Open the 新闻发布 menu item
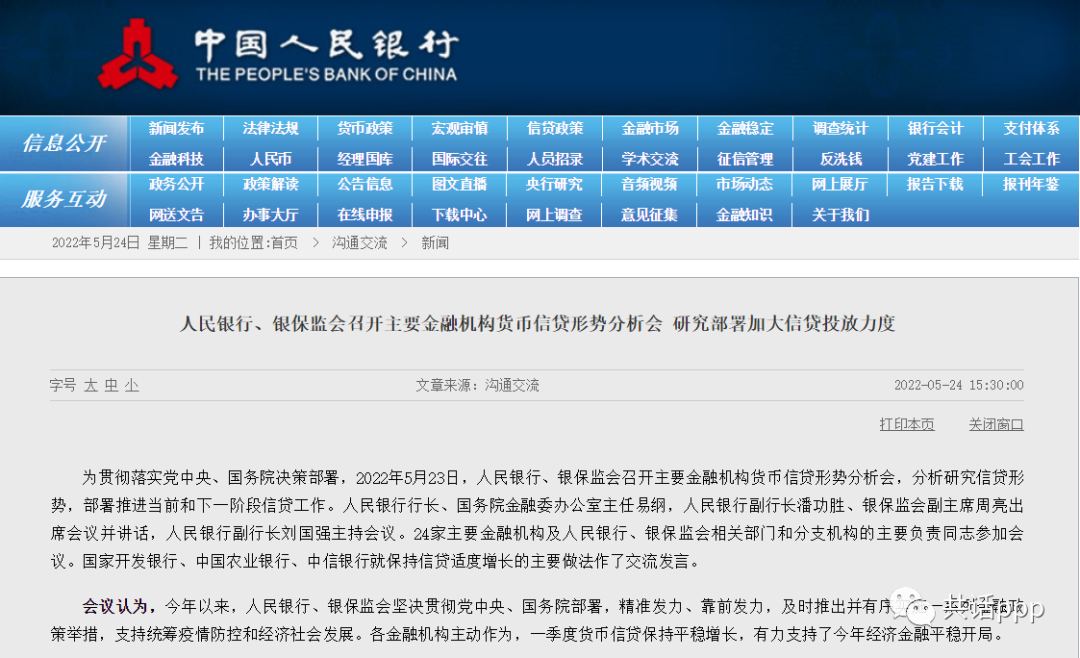This screenshot has width=1080, height=658. click(x=176, y=128)
